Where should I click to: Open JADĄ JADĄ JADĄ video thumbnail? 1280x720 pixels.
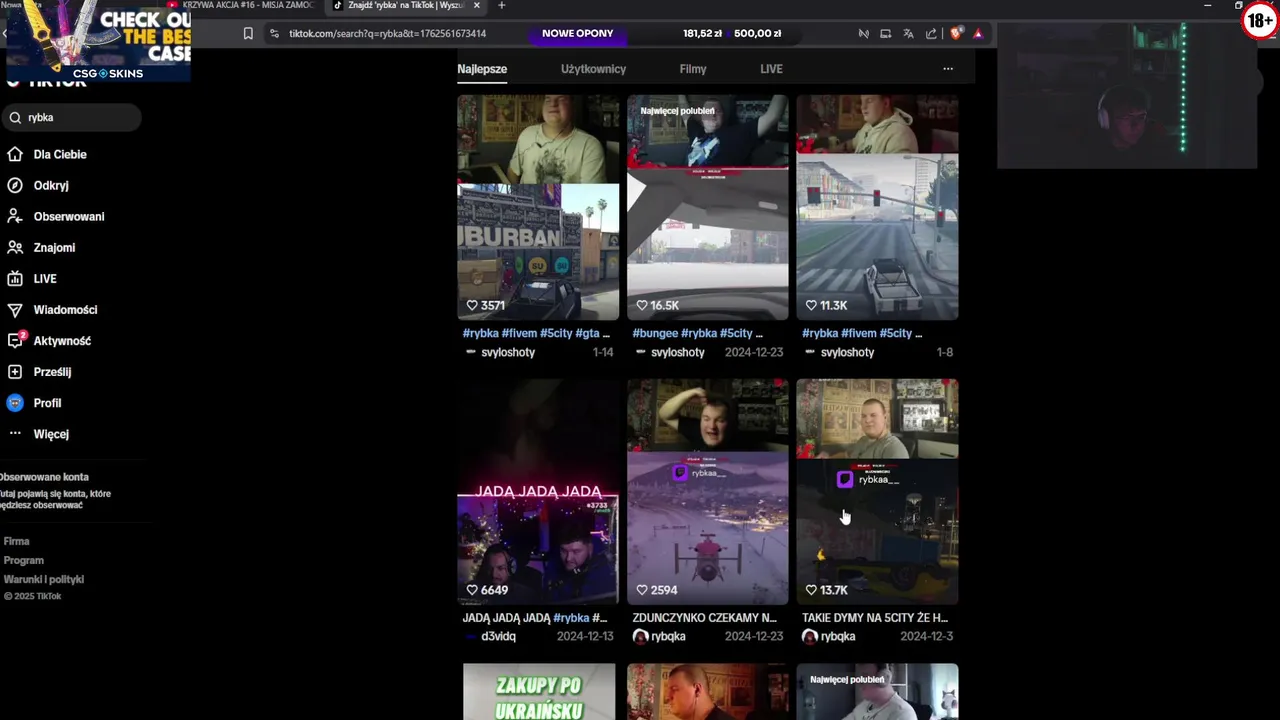pyautogui.click(x=538, y=491)
